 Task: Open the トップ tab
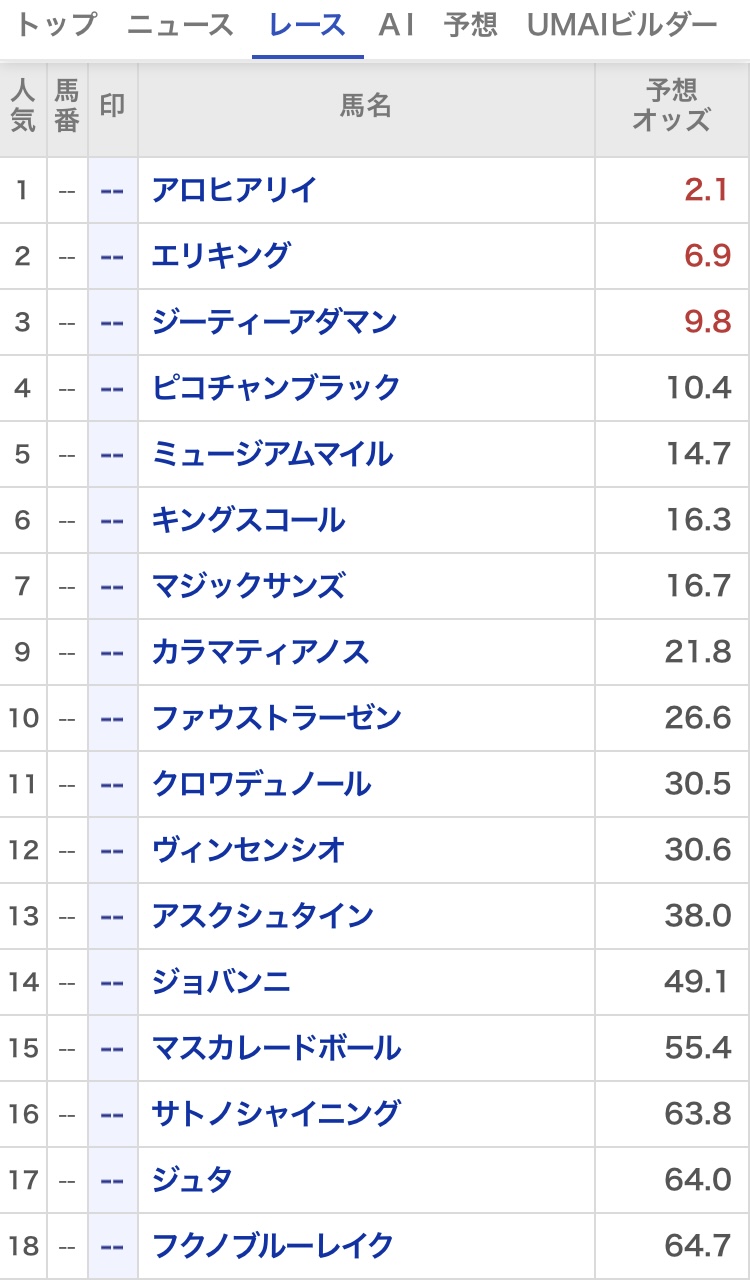point(57,25)
